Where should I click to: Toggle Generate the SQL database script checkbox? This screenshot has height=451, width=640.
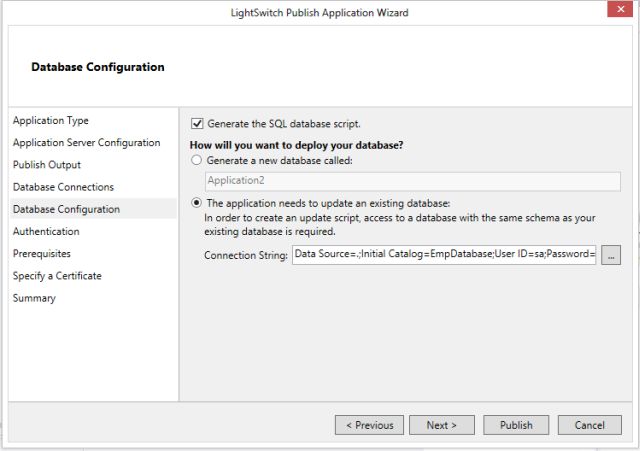197,124
